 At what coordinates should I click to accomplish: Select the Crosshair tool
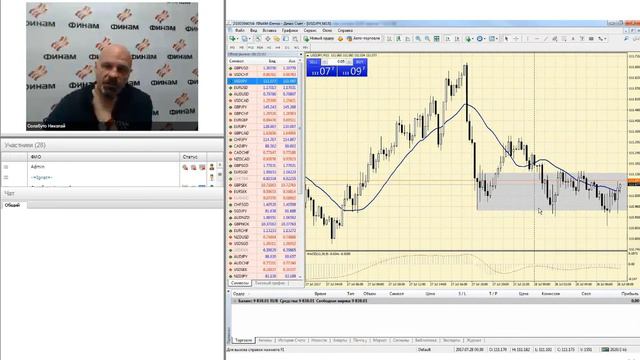coord(516,39)
